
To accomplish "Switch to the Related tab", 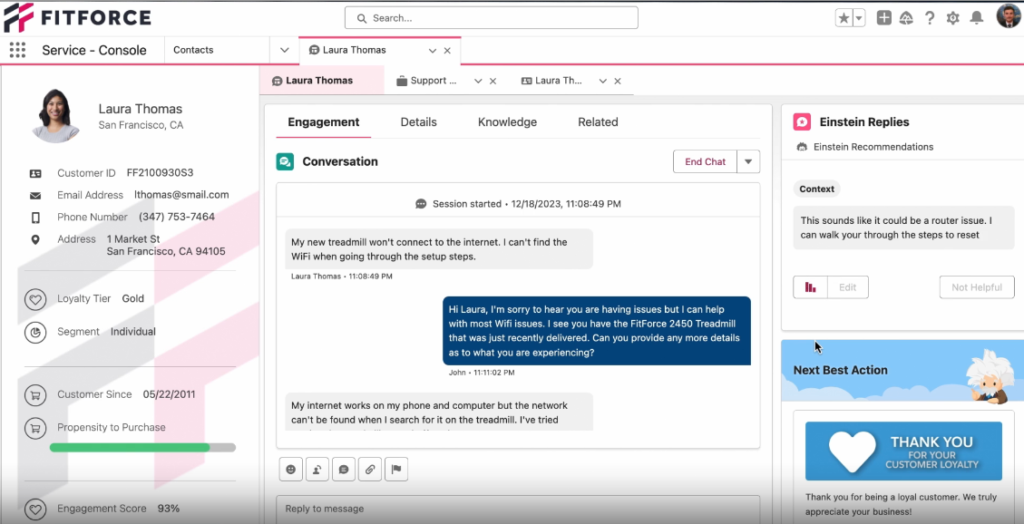I will [598, 122].
